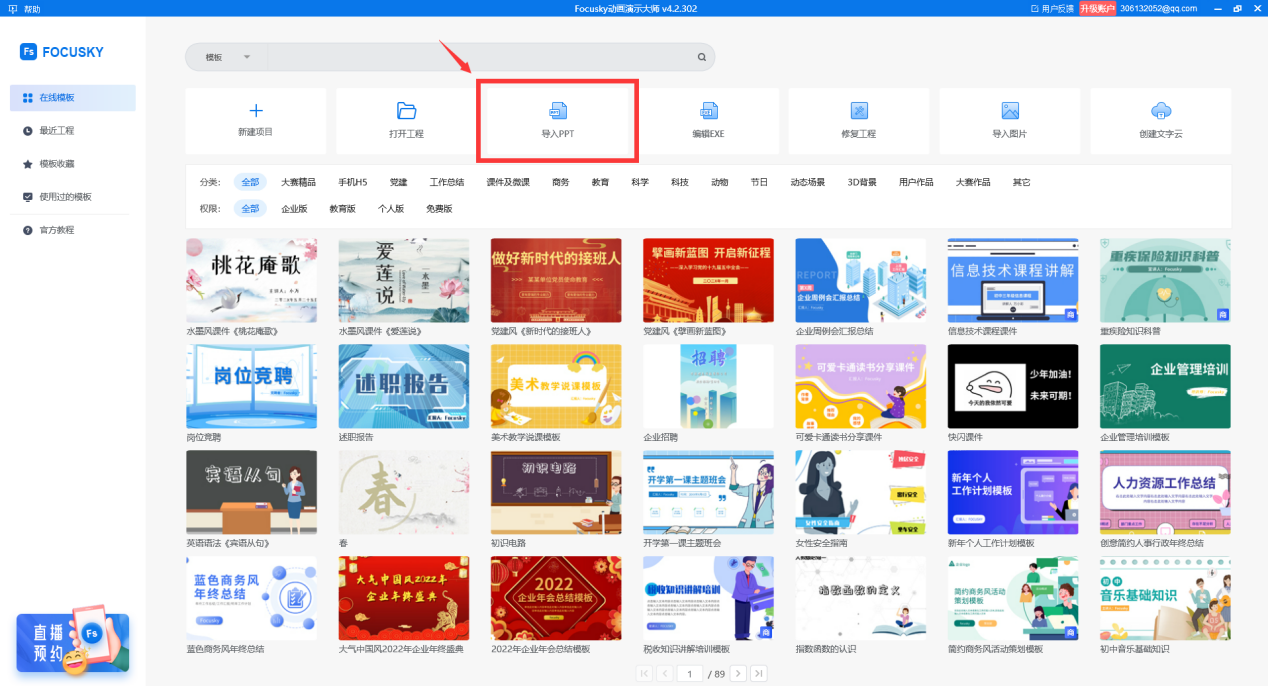
Task: Click the New Project plus icon
Action: tap(255, 111)
